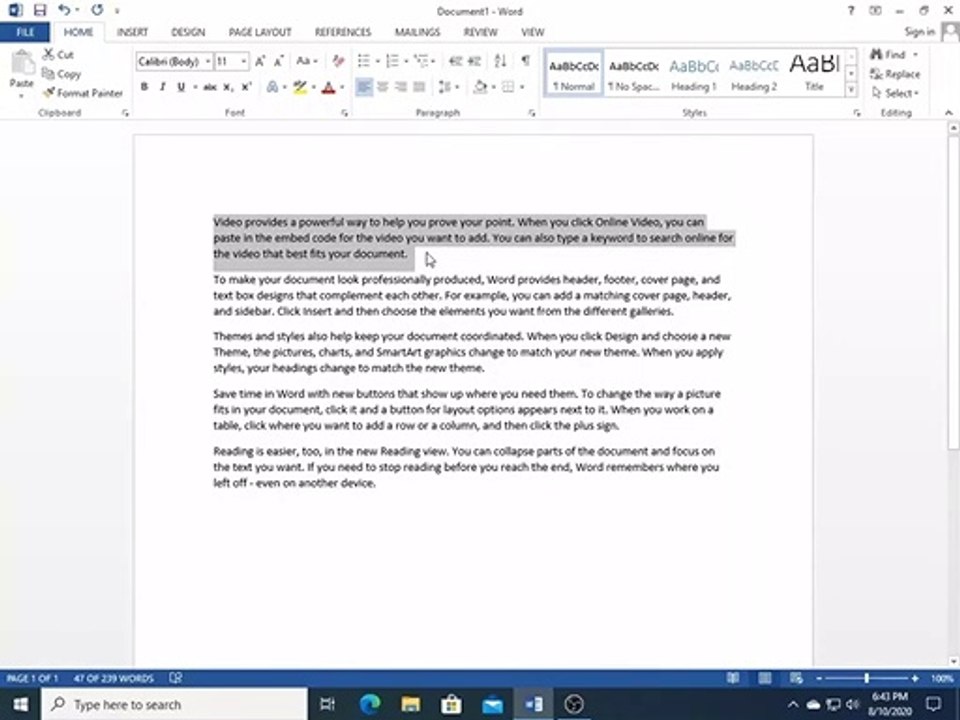Apply the Heading 1 style
960x720 pixels.
coord(694,73)
